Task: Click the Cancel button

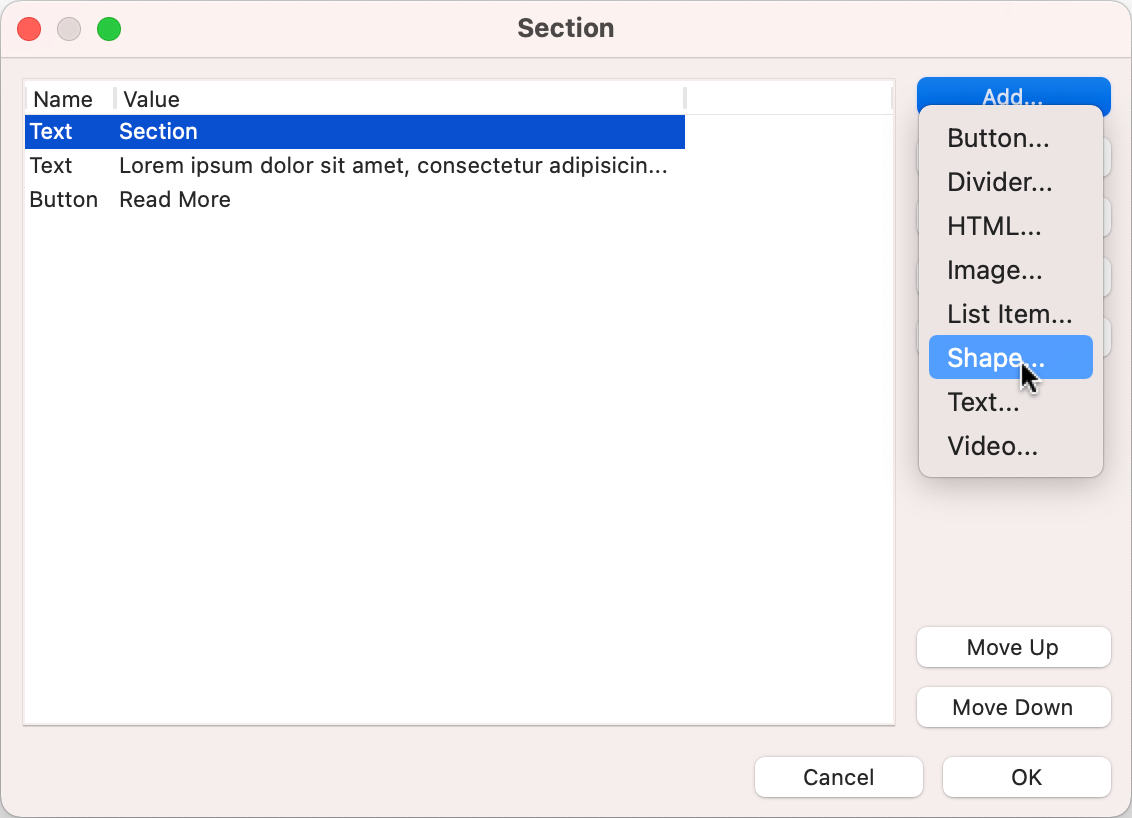Action: (838, 777)
